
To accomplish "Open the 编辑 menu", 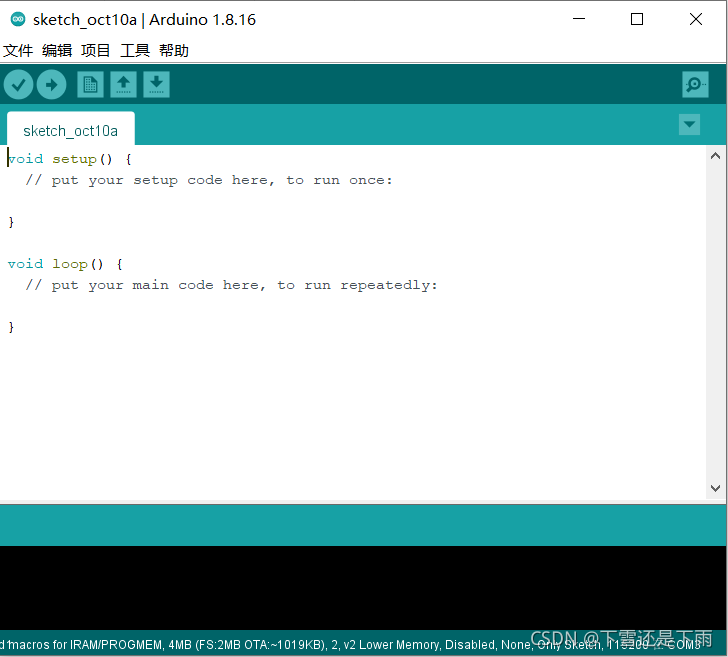I will [57, 50].
